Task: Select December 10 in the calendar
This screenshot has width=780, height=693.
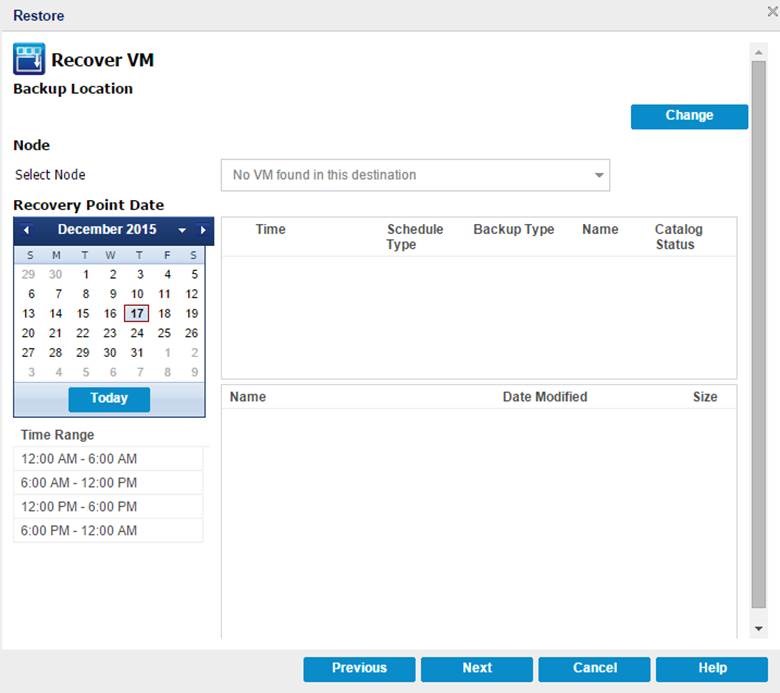Action: 137,294
